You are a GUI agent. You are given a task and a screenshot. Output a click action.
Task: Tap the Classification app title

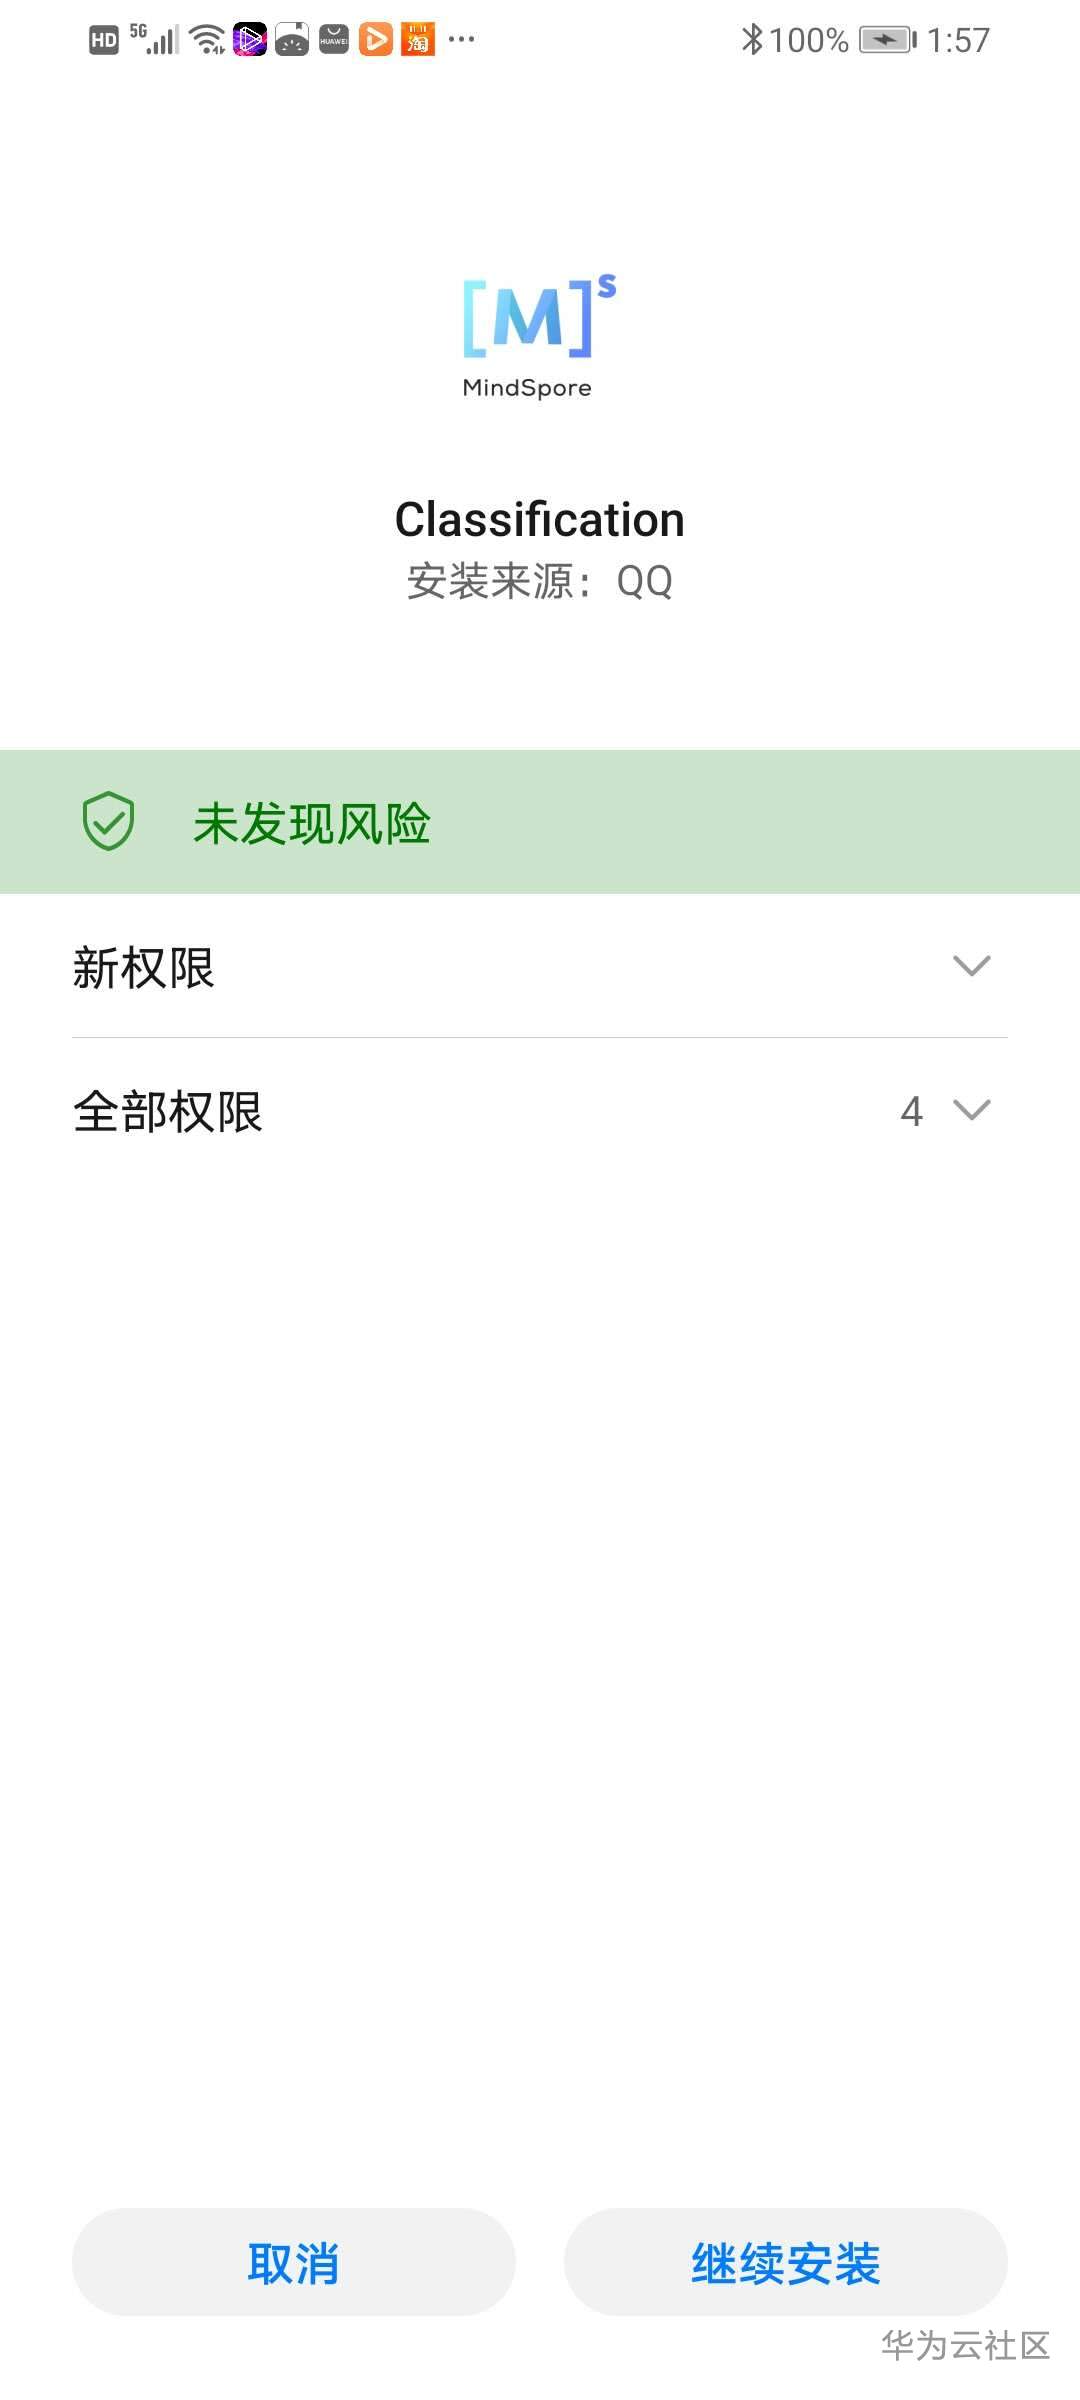coord(540,520)
